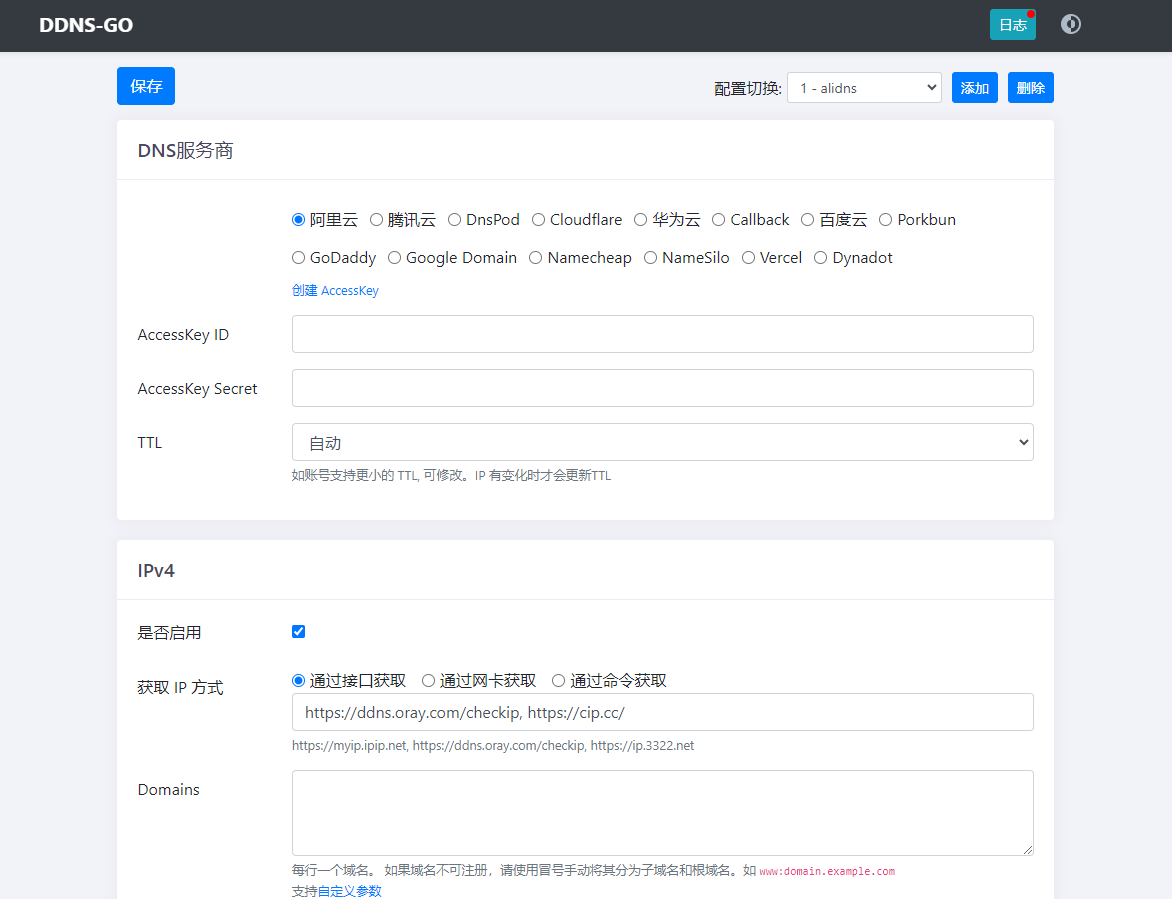Viewport: 1172px width, 899px height.
Task: Select the 阿里云 provider radio
Action: [298, 220]
